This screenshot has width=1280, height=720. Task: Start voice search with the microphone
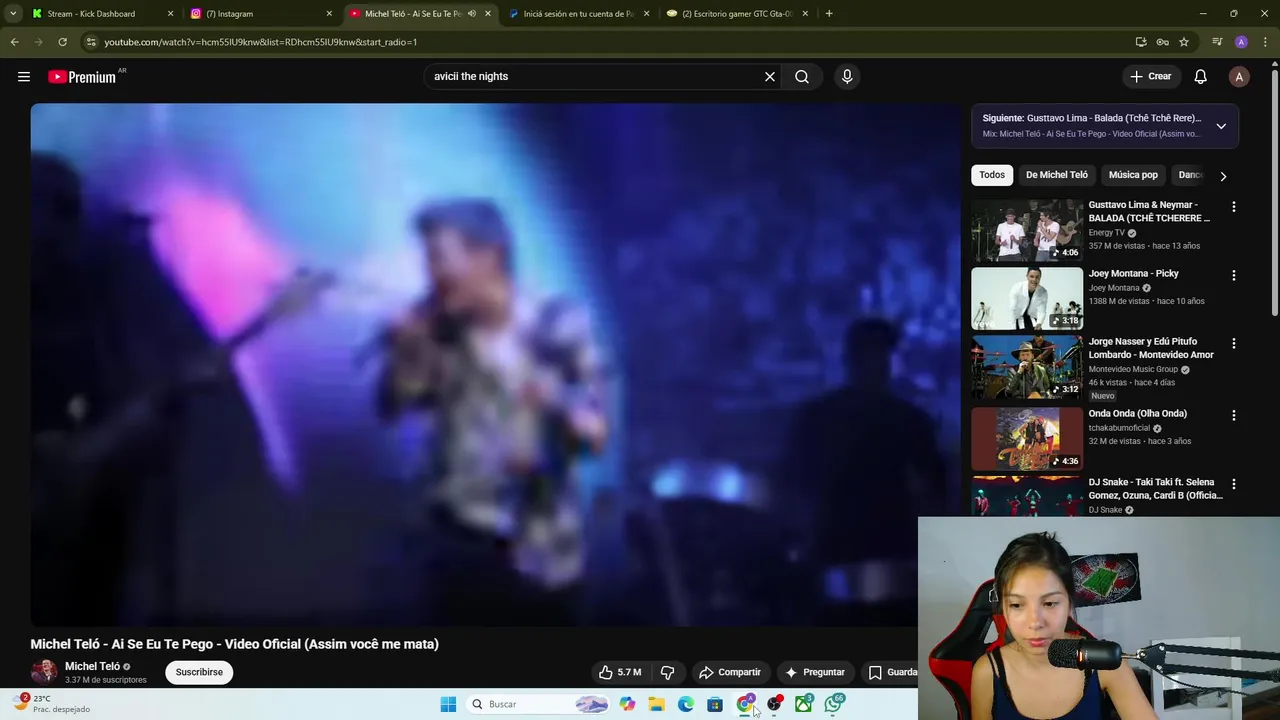847,76
